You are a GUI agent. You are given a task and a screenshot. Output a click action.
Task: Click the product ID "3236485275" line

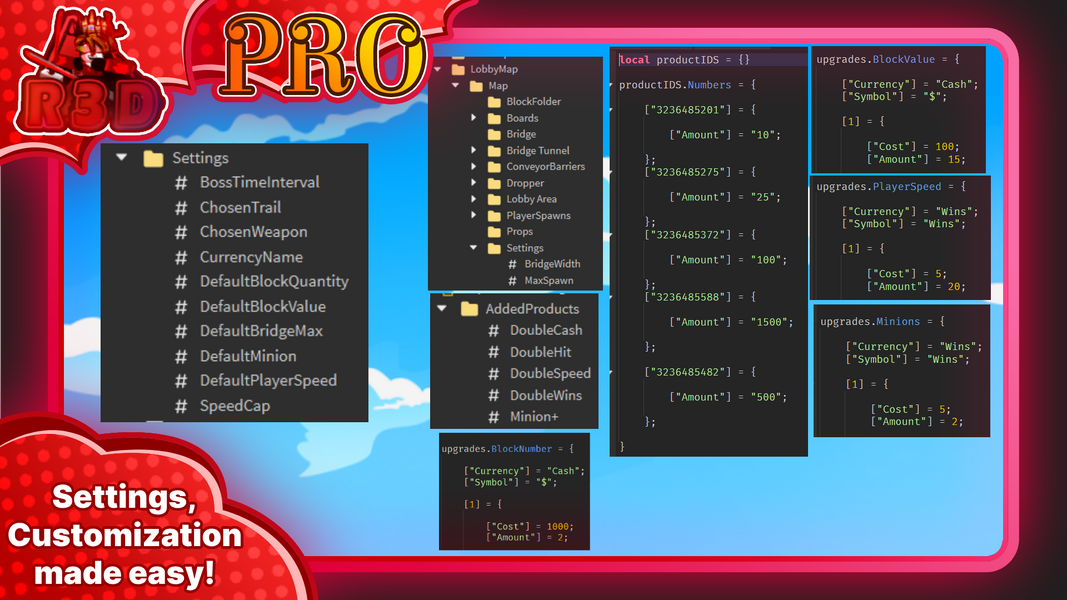coord(700,172)
